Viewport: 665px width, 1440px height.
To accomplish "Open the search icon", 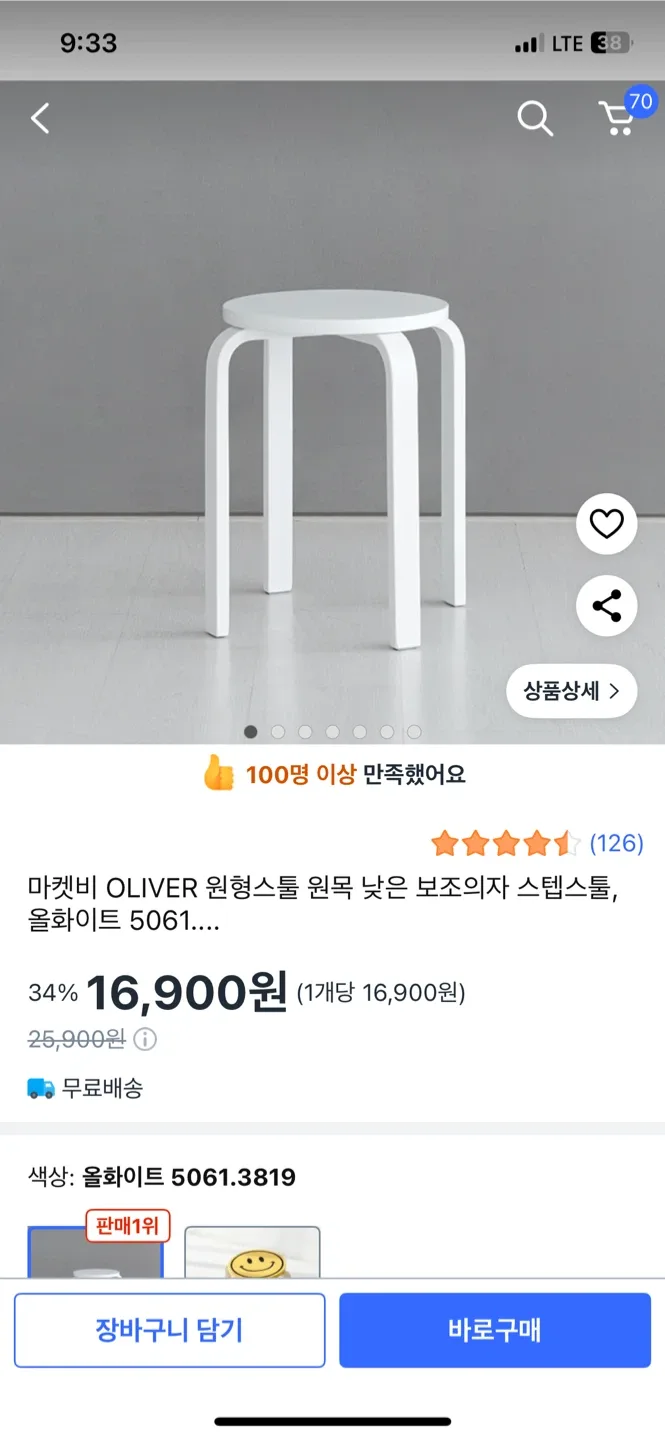I will [535, 118].
